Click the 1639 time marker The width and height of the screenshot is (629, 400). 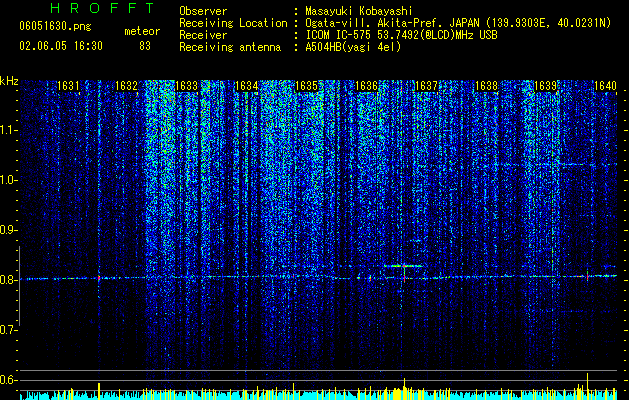546,86
